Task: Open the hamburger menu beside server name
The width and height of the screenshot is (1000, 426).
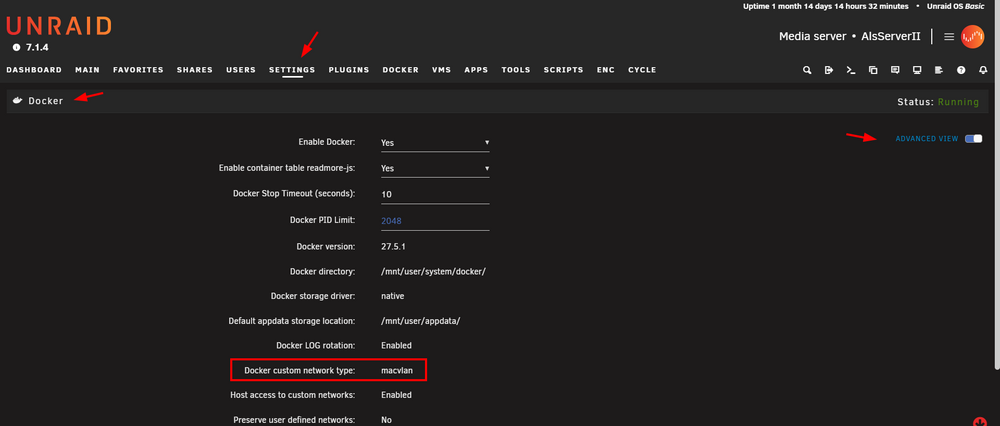Action: coord(949,37)
